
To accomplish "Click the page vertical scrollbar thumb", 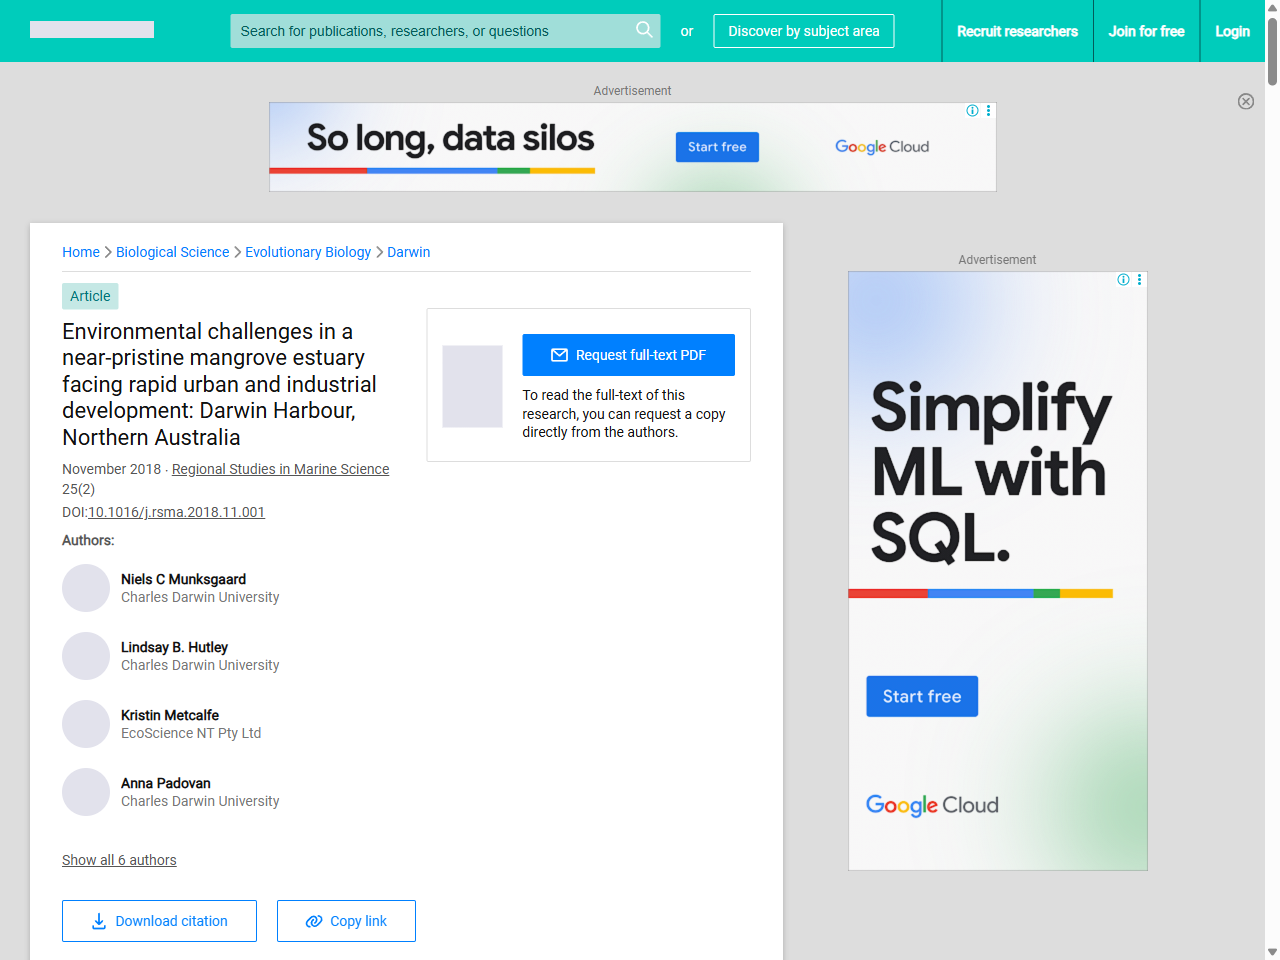I will pos(1272,50).
